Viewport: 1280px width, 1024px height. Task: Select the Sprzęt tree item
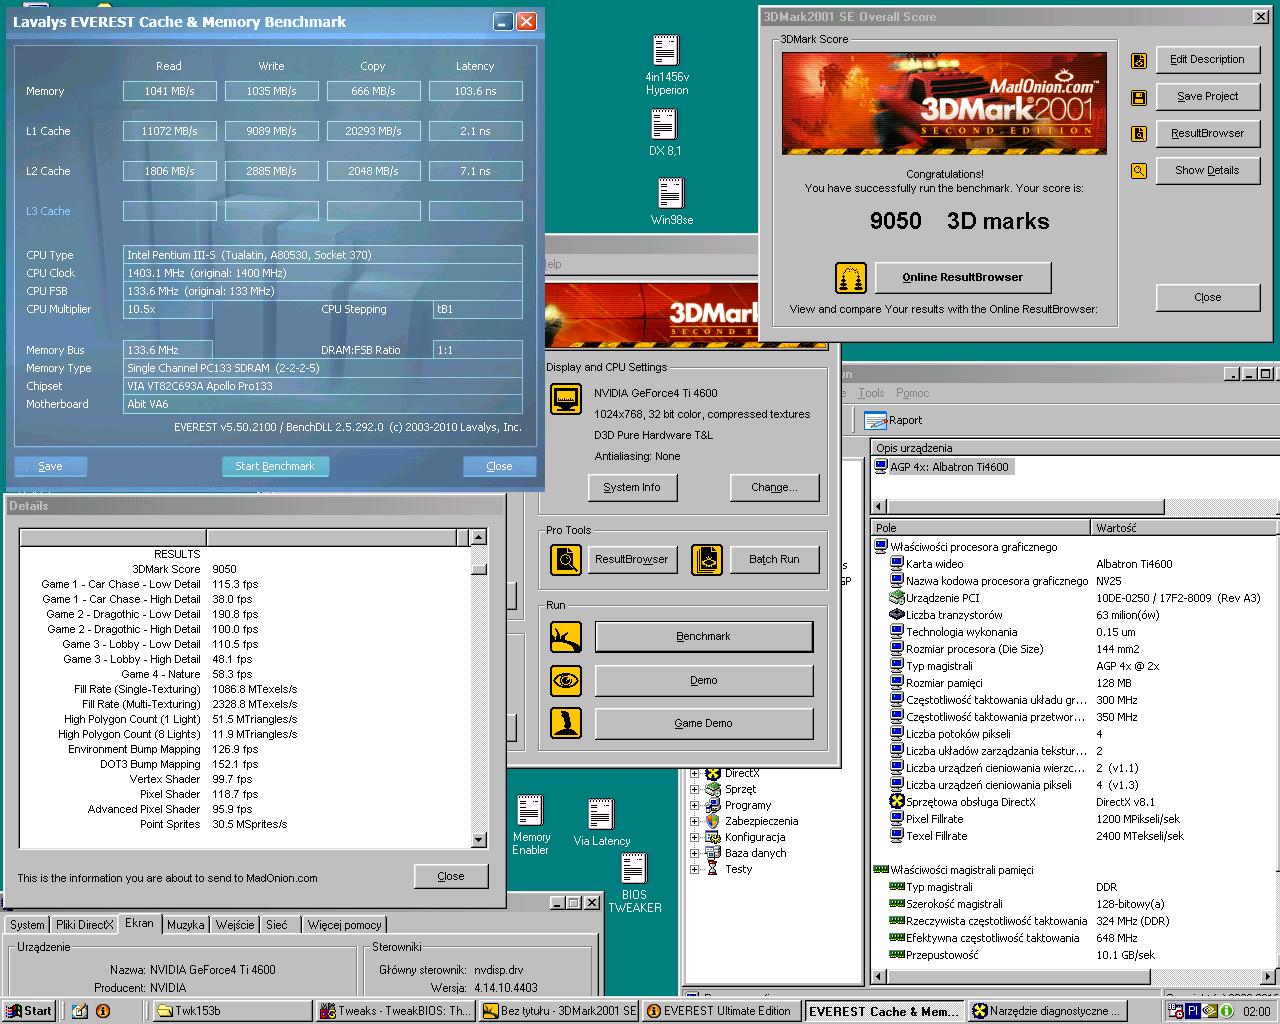pos(731,790)
